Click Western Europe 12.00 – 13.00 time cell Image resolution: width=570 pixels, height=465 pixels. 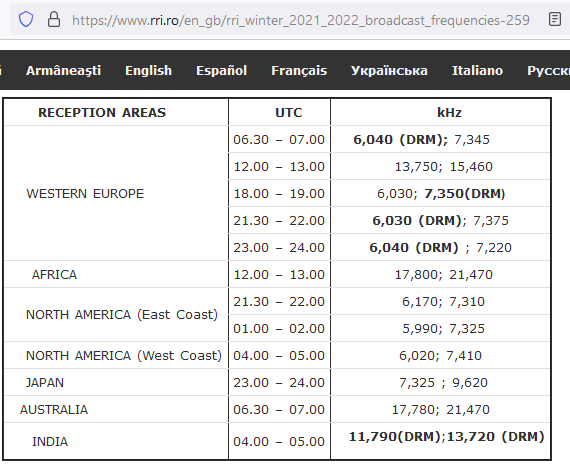pos(280,167)
